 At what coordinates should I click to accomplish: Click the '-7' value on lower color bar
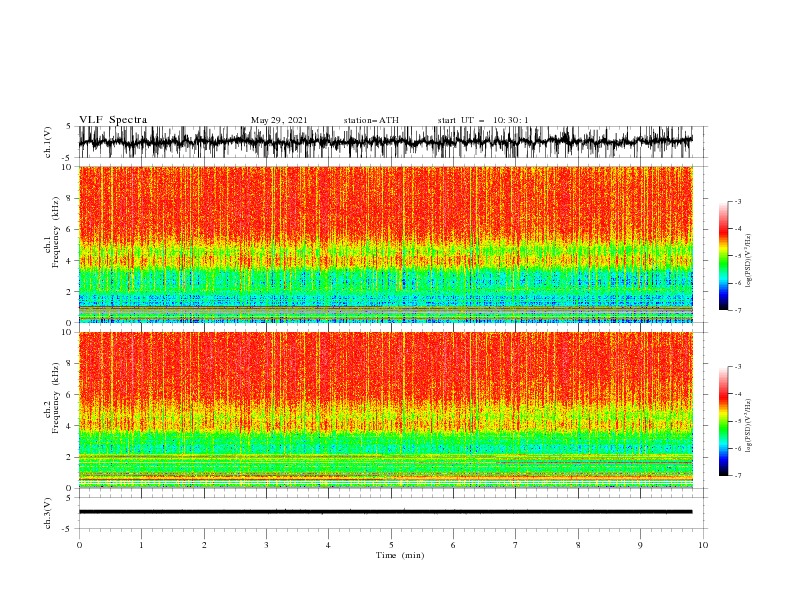pyautogui.click(x=737, y=475)
